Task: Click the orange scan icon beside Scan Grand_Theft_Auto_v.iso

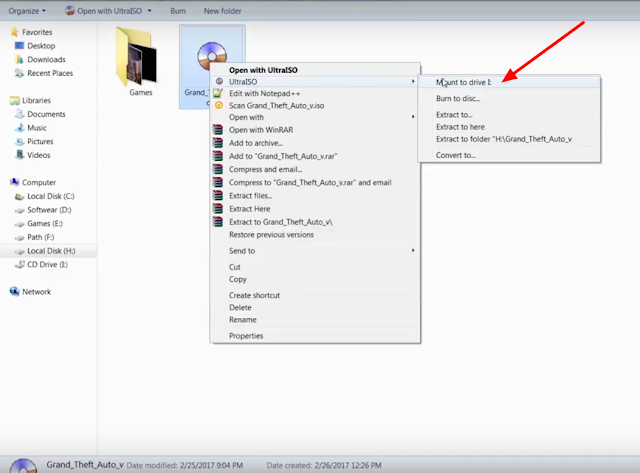Action: tap(219, 105)
